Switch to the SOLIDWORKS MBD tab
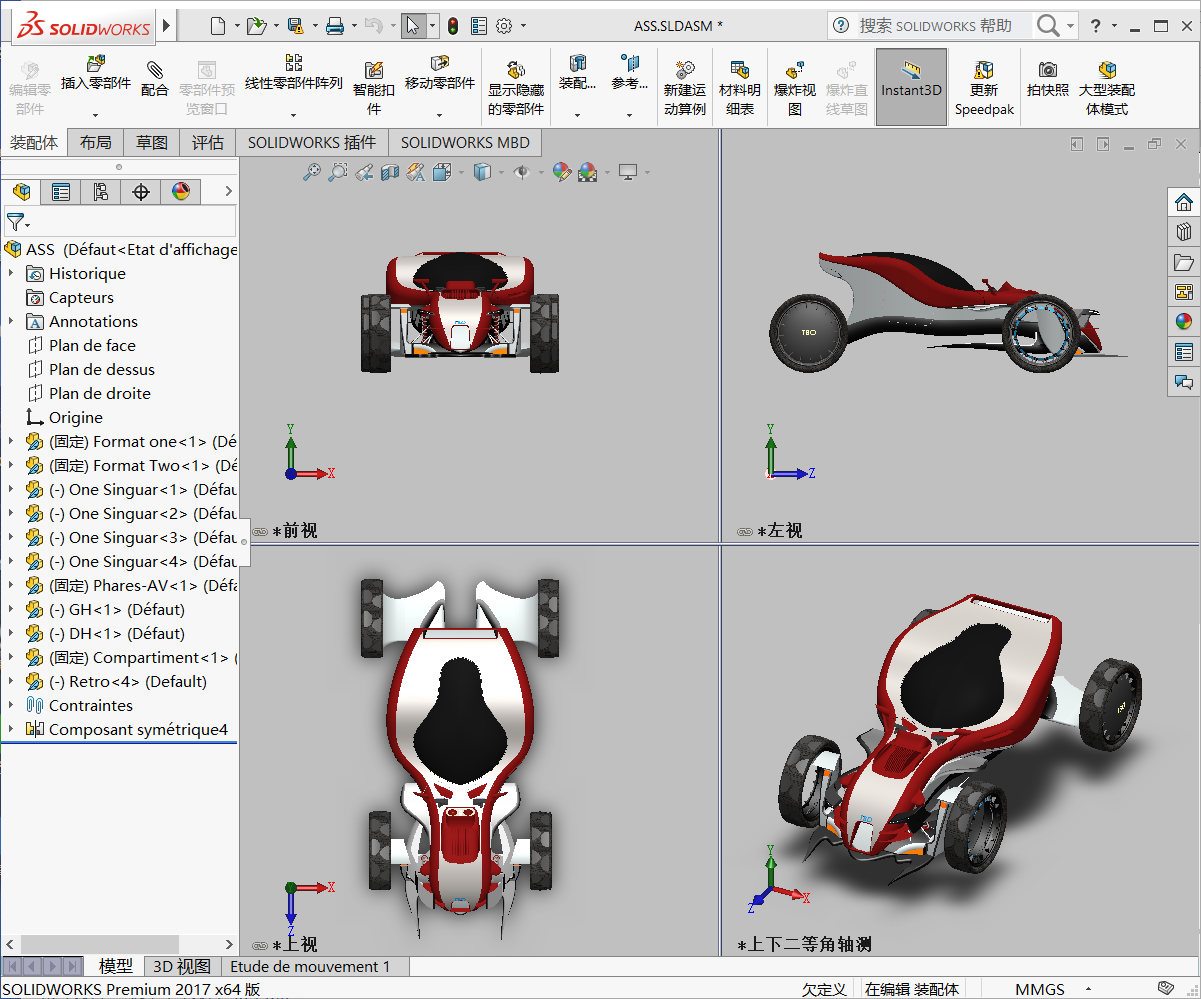 [465, 143]
